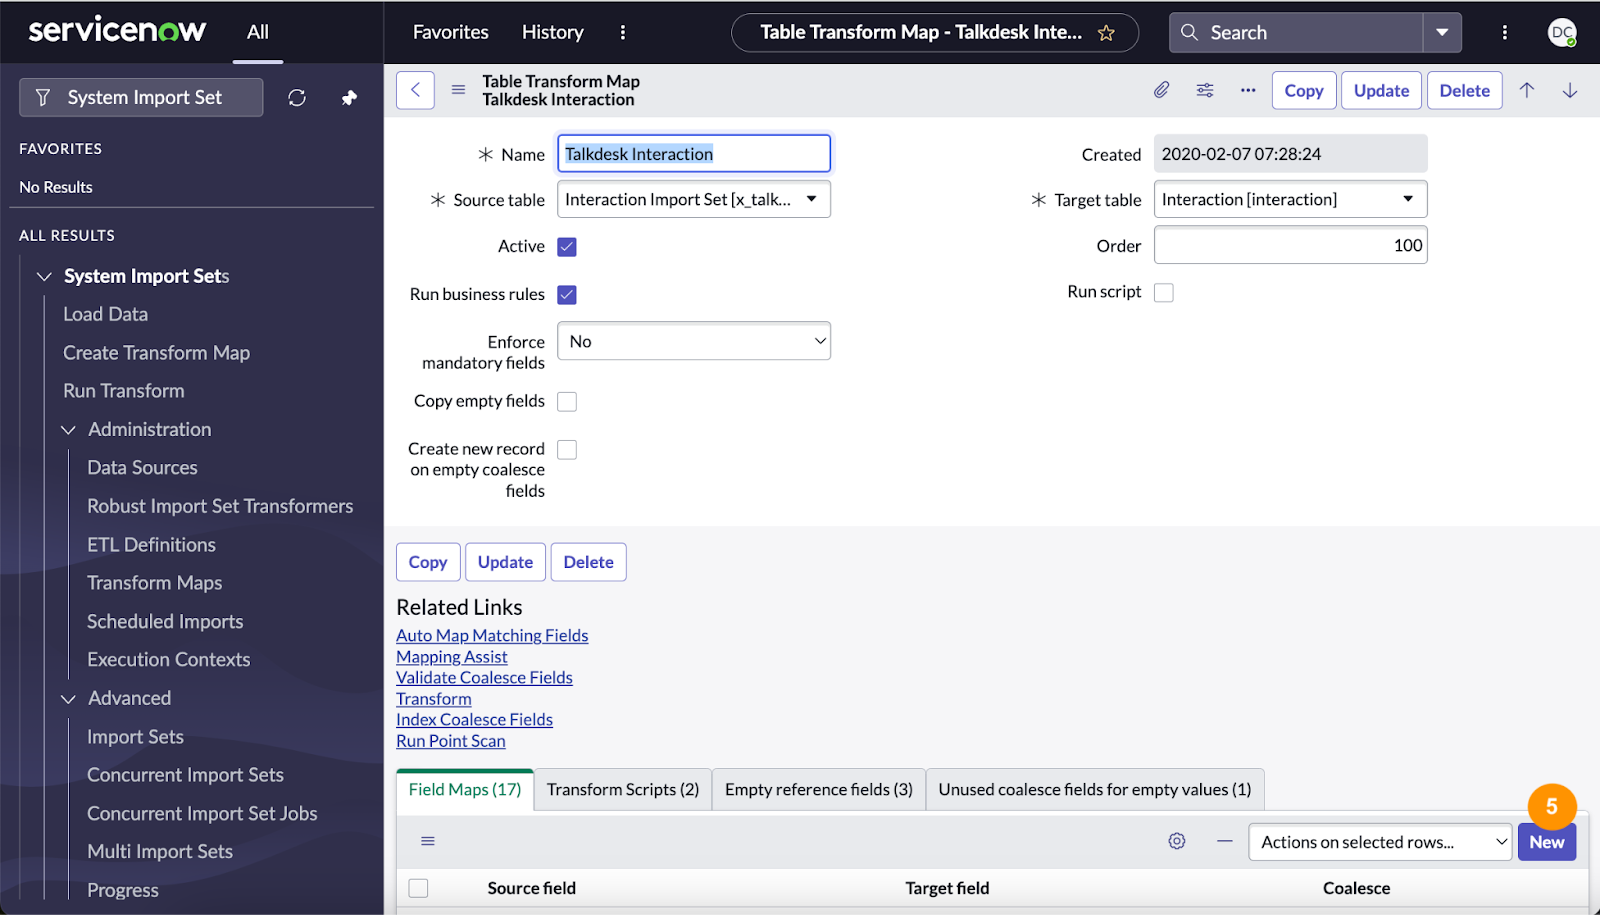Viewport: 1600px width, 915px height.
Task: Open the search scope dropdown arrow
Action: point(1442,32)
